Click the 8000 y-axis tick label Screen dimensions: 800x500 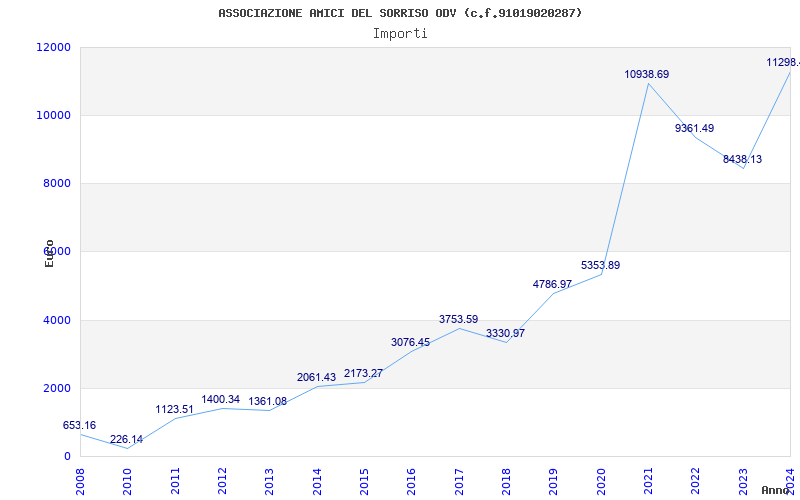click(56, 184)
